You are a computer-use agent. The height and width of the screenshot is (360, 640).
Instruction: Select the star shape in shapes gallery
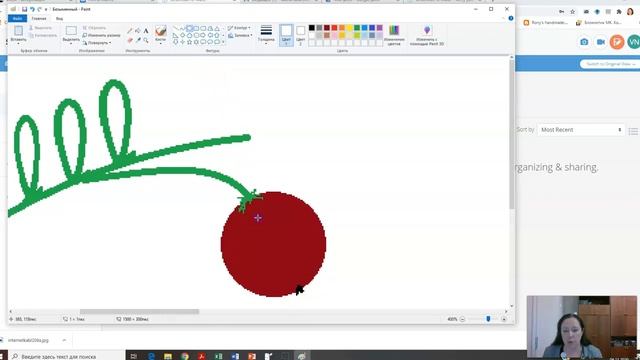point(189,42)
